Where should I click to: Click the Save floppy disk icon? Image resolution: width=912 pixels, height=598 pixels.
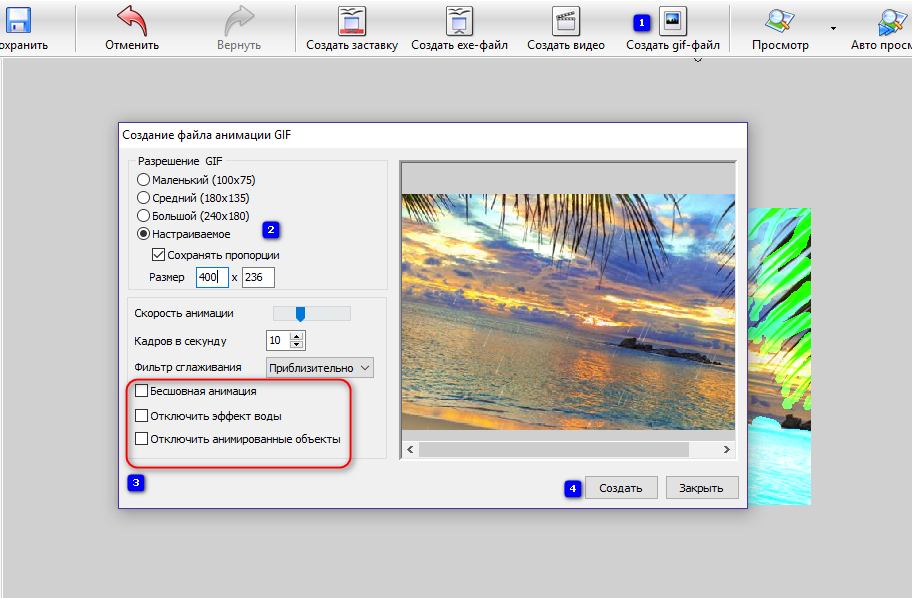18,20
